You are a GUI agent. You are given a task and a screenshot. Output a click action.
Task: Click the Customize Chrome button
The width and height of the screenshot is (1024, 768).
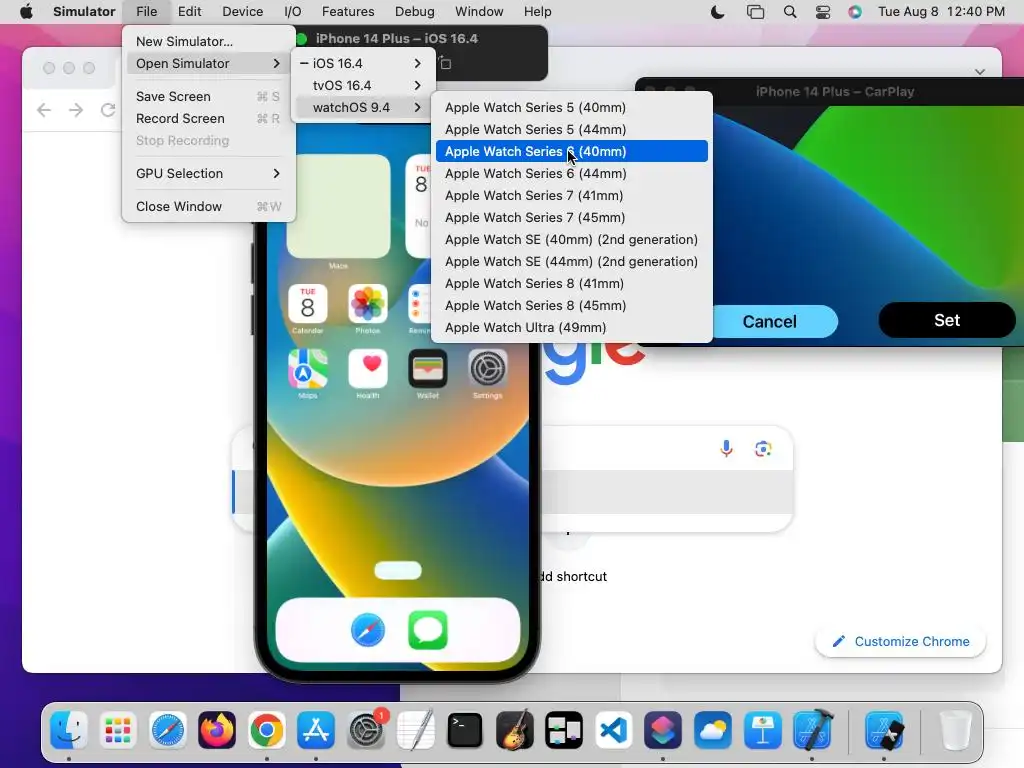point(901,641)
